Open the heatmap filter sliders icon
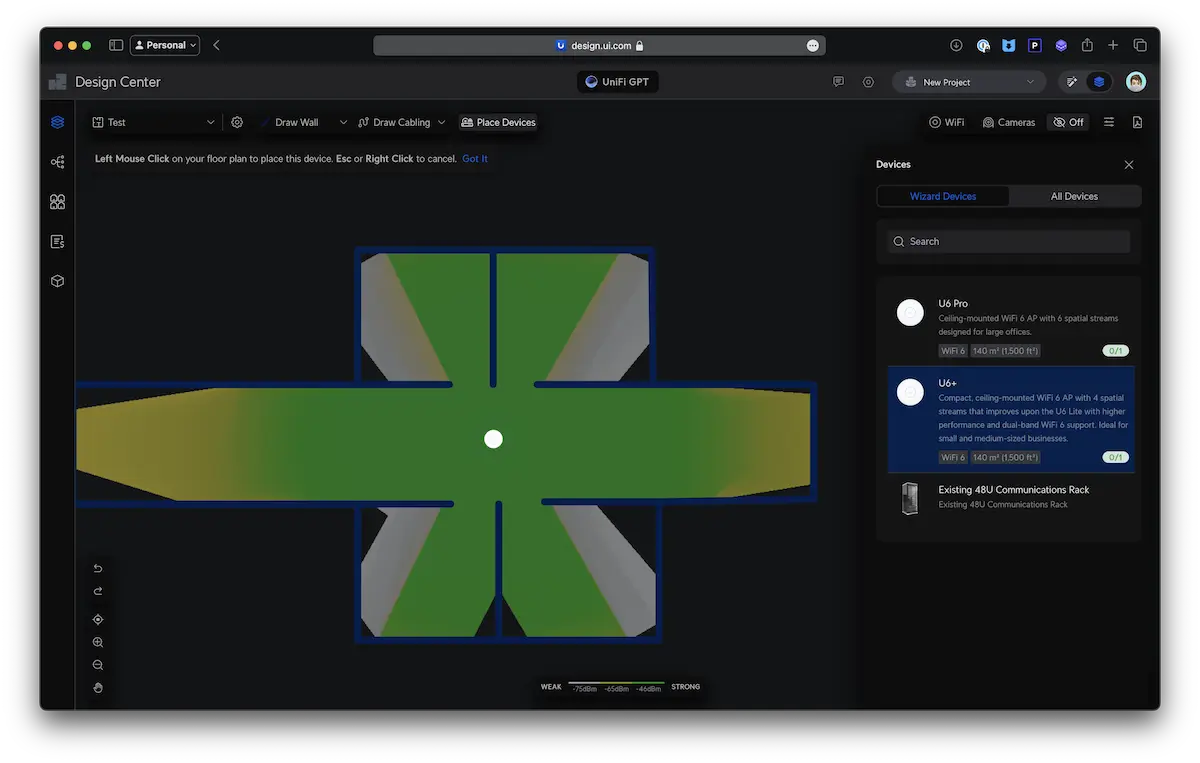 pyautogui.click(x=1109, y=122)
